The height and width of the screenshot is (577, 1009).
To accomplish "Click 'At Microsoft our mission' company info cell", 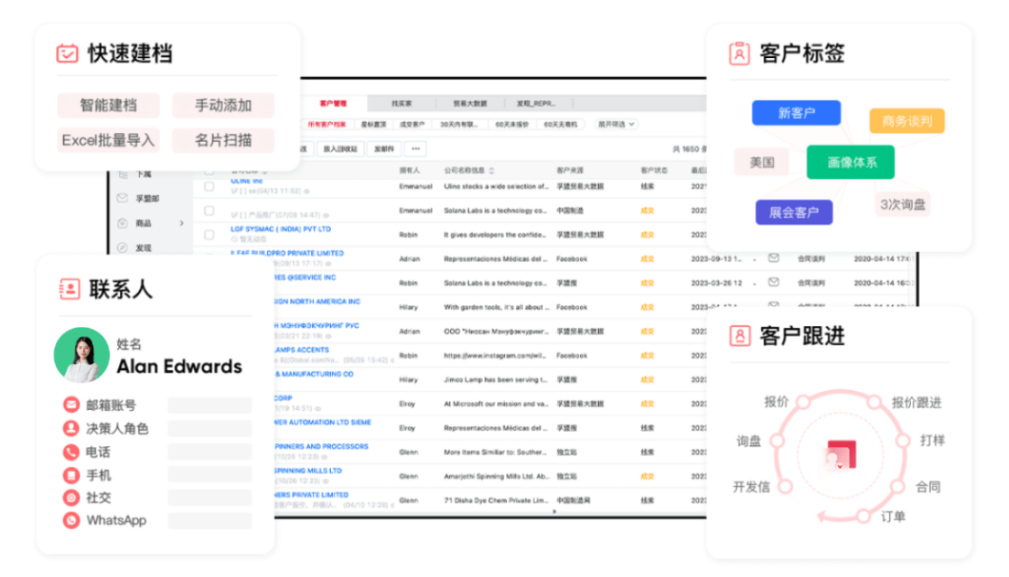I will tap(496, 404).
